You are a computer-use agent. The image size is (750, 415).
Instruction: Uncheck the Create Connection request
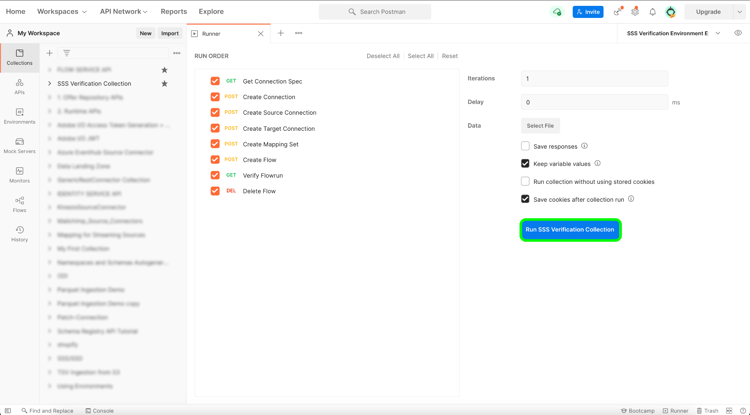tap(215, 97)
